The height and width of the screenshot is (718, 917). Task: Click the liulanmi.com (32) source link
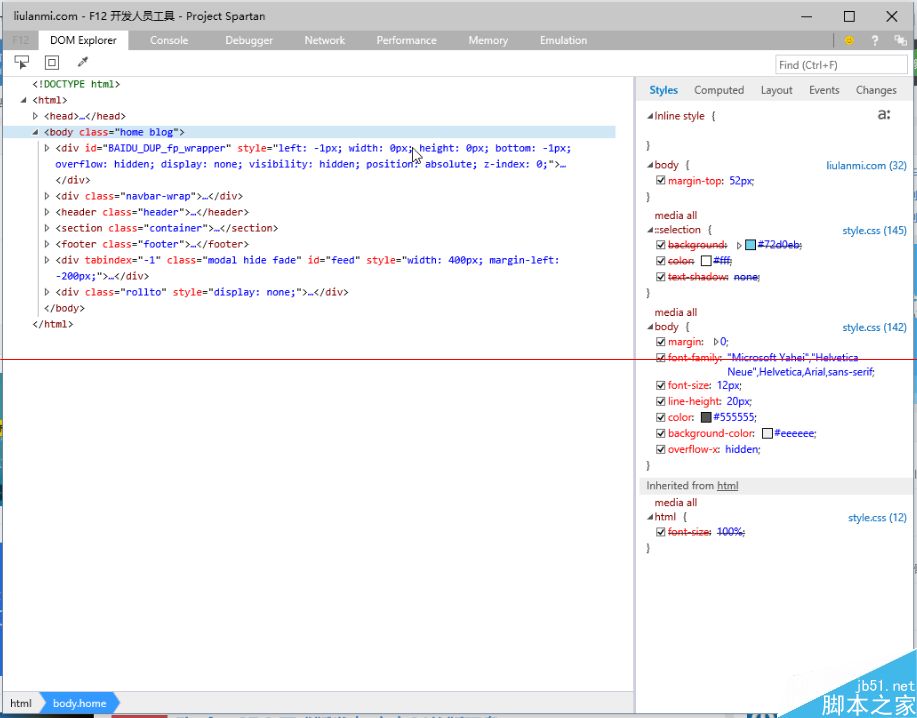pos(866,165)
